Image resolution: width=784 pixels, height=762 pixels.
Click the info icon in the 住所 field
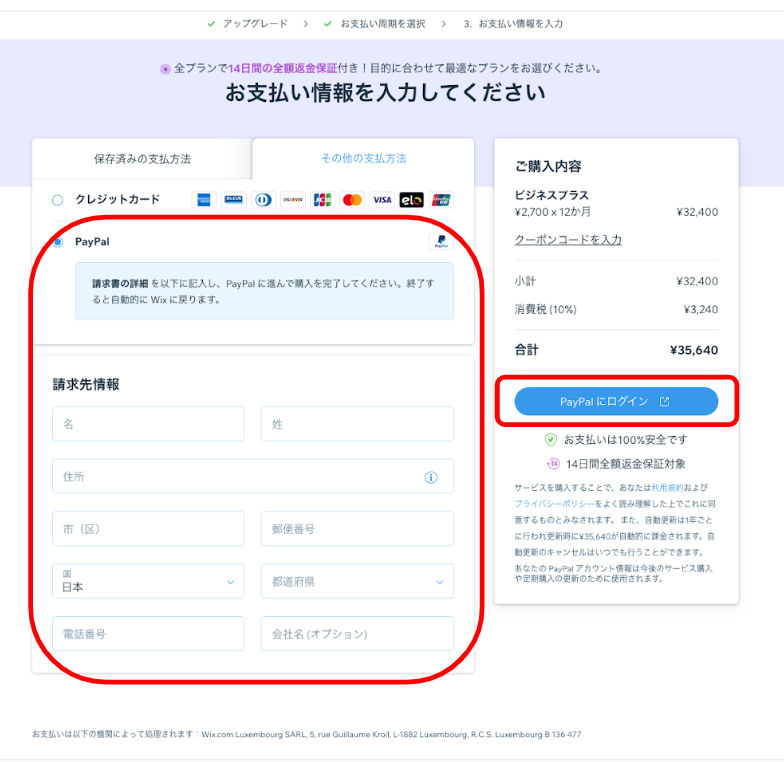click(430, 478)
